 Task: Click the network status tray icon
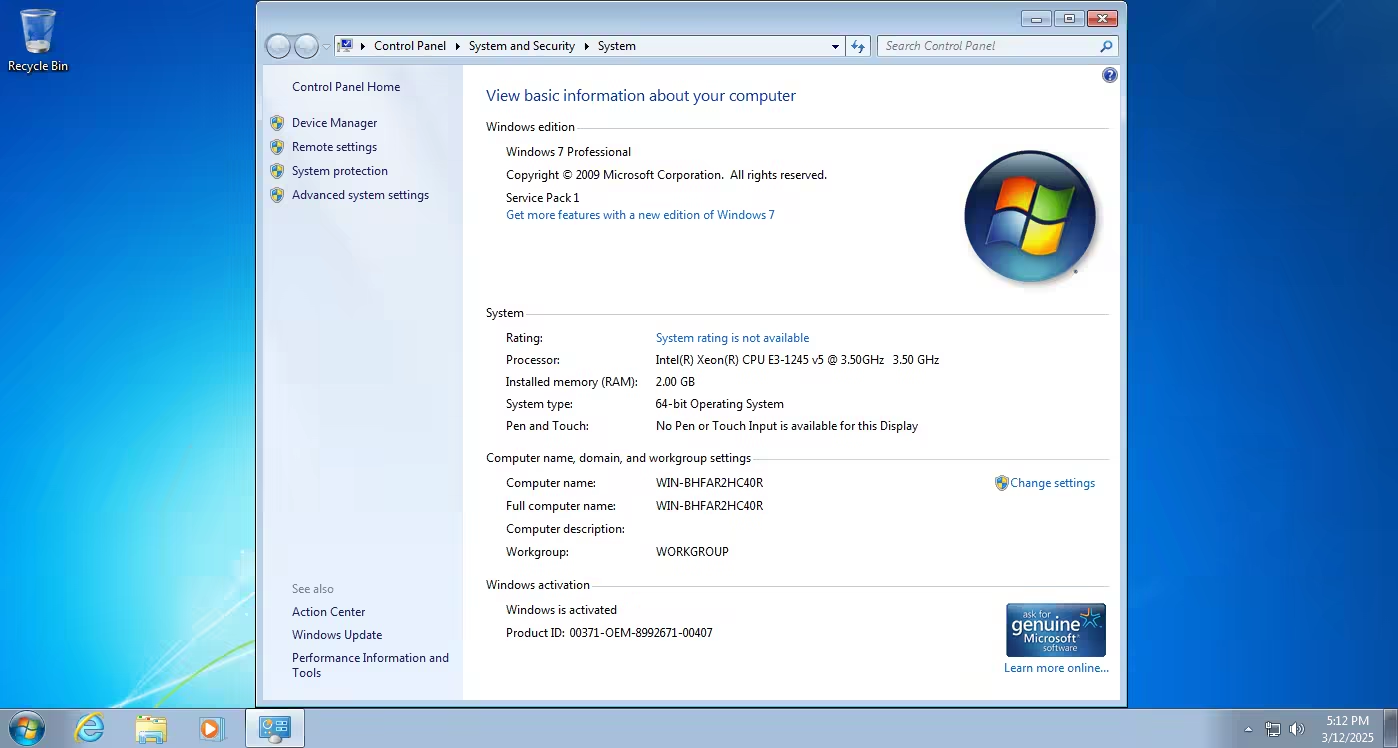(x=1273, y=729)
